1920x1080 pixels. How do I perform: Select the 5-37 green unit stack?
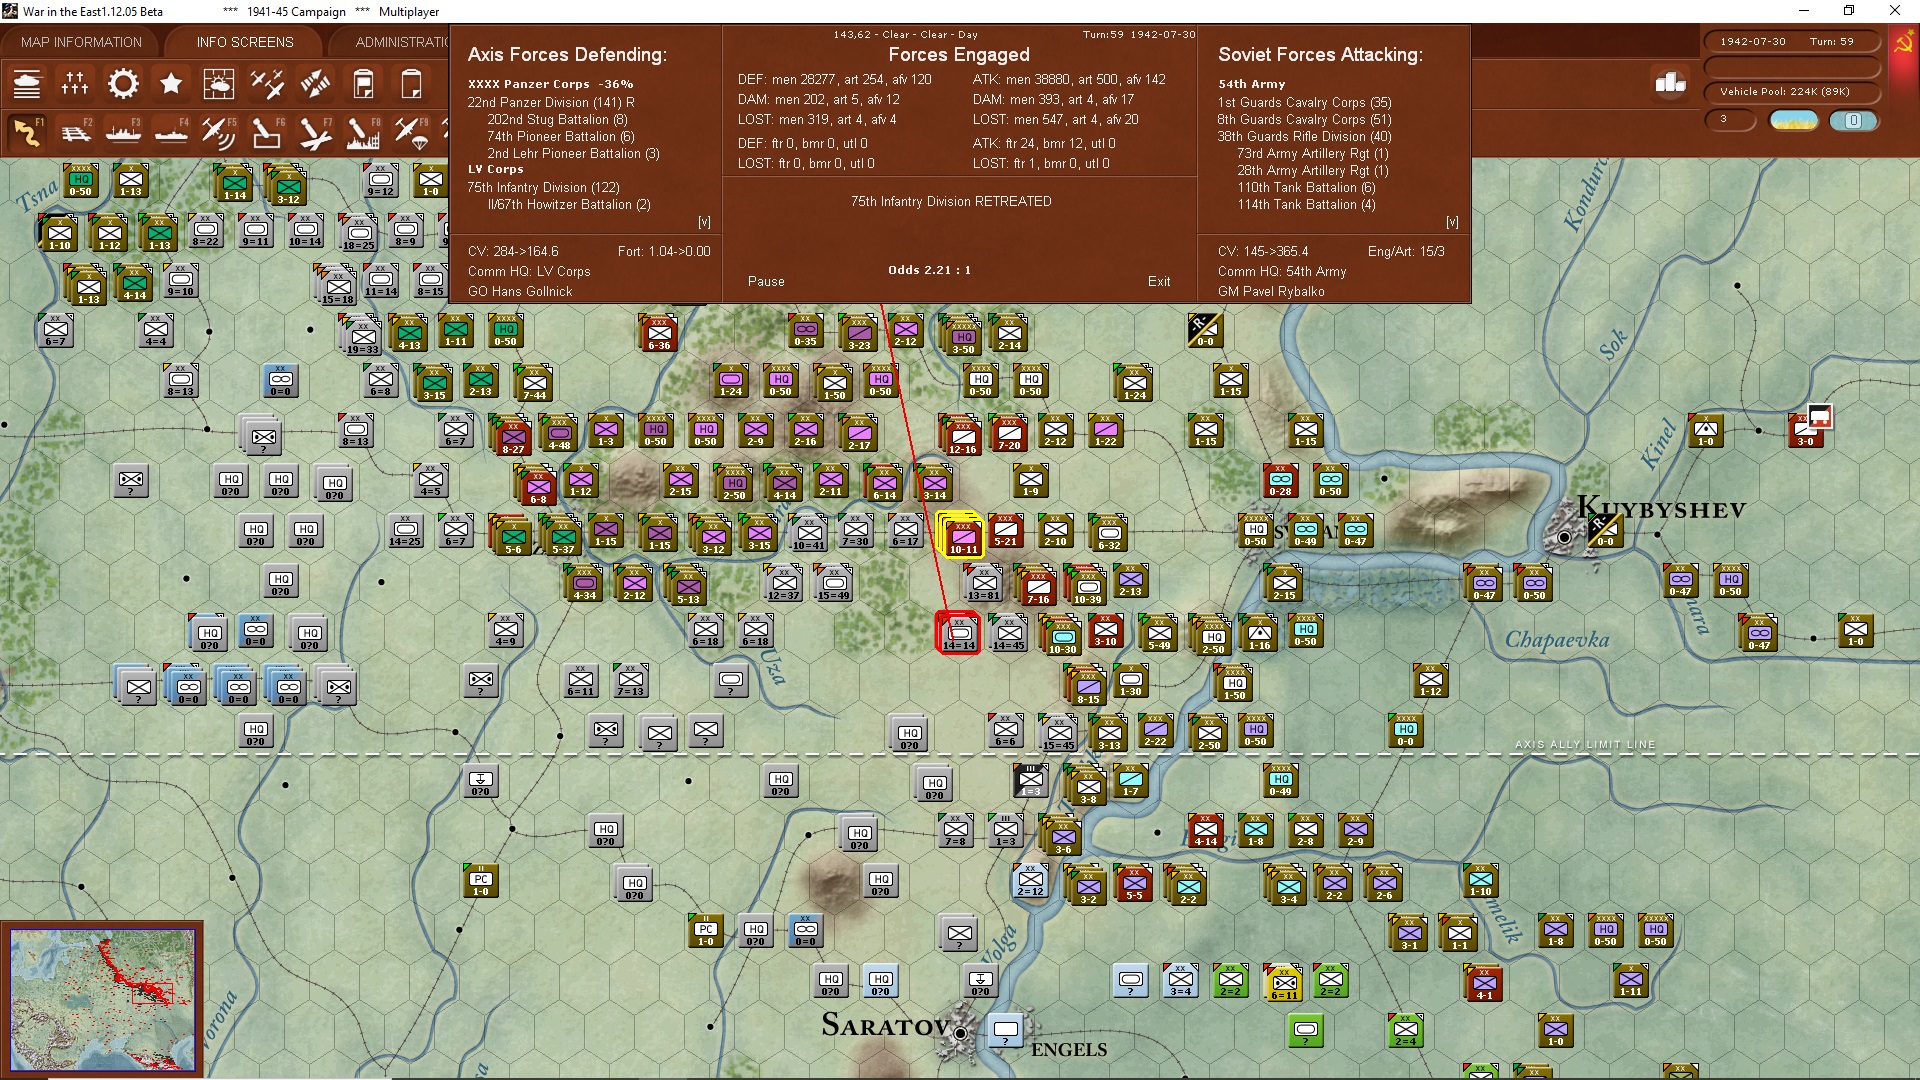point(562,535)
